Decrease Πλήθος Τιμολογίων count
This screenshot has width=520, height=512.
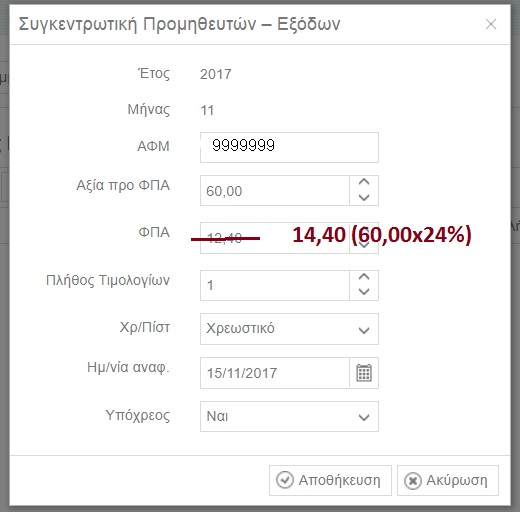pos(364,292)
